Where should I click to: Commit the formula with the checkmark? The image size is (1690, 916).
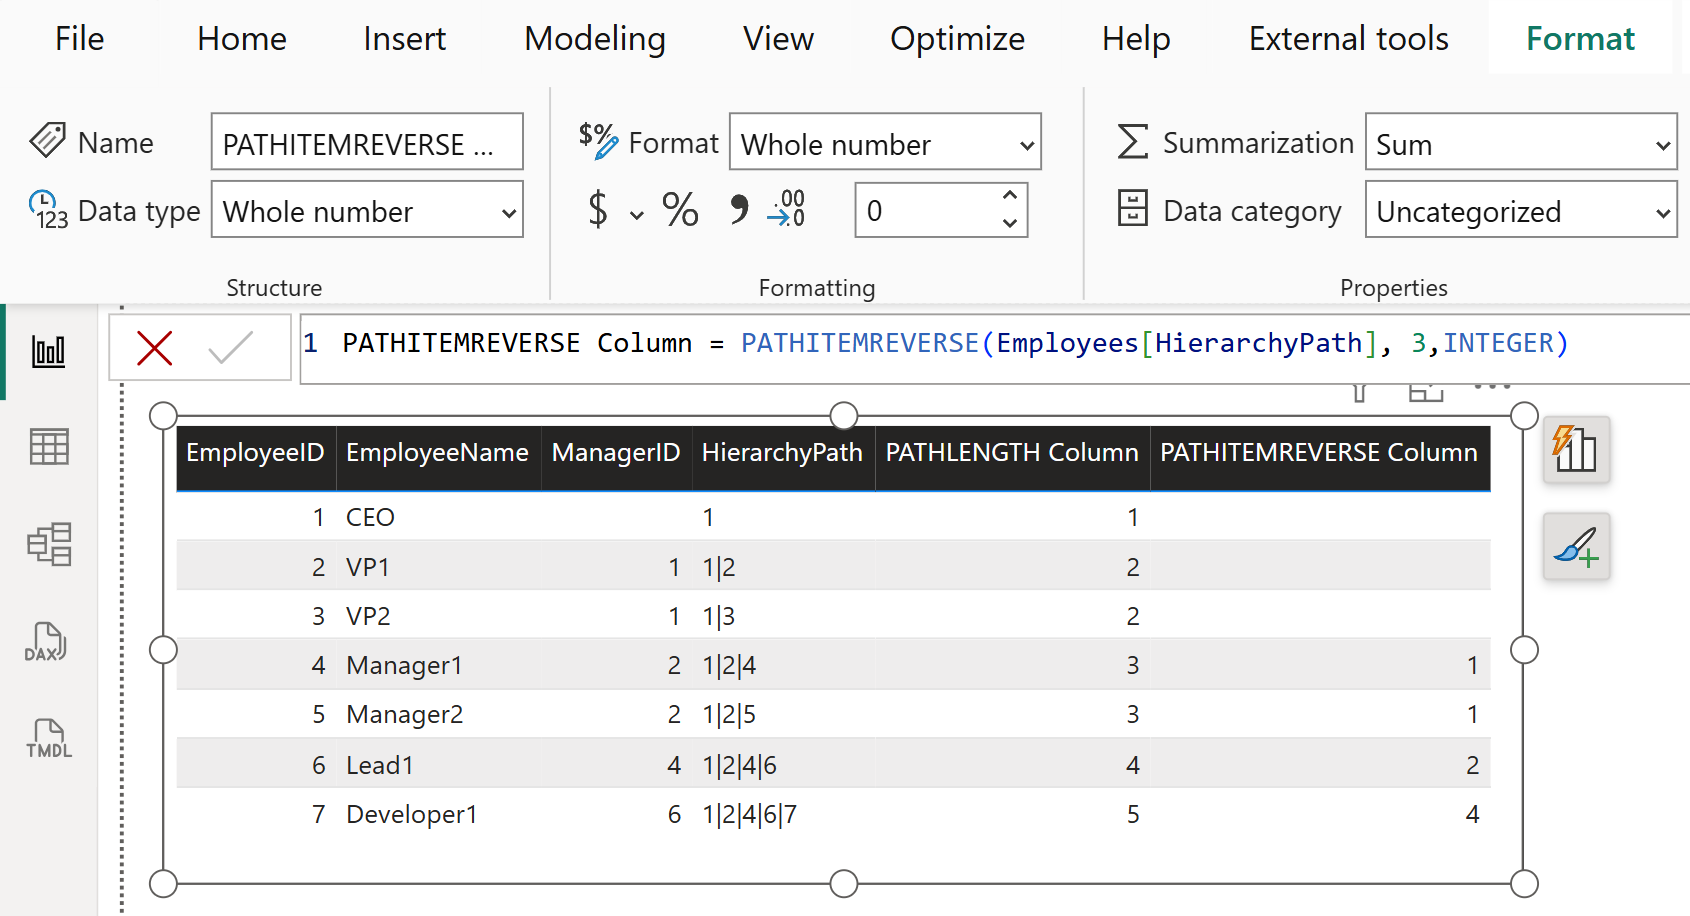pos(230,348)
